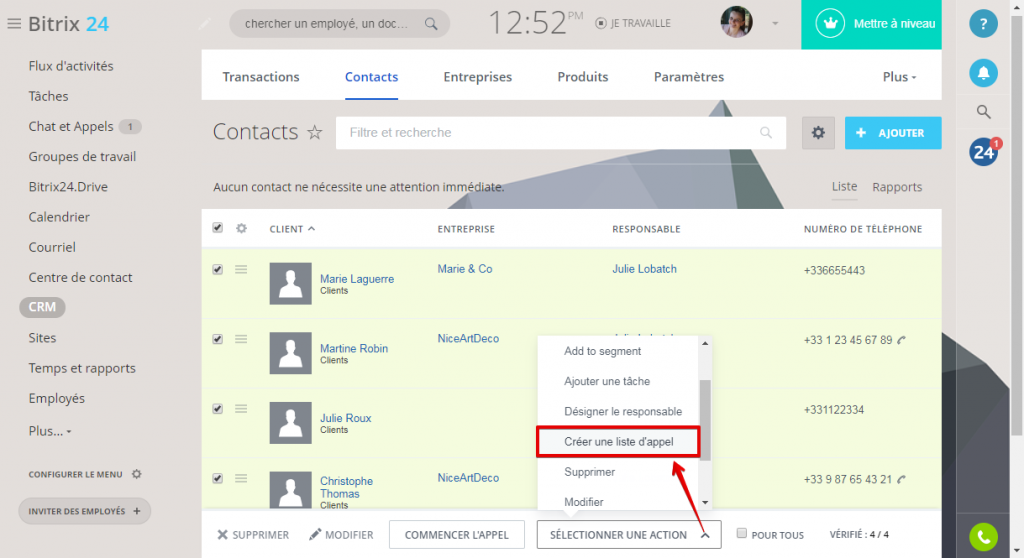Uncheck Christophe Thomas row checkbox
The width and height of the screenshot is (1024, 558).
click(x=217, y=478)
